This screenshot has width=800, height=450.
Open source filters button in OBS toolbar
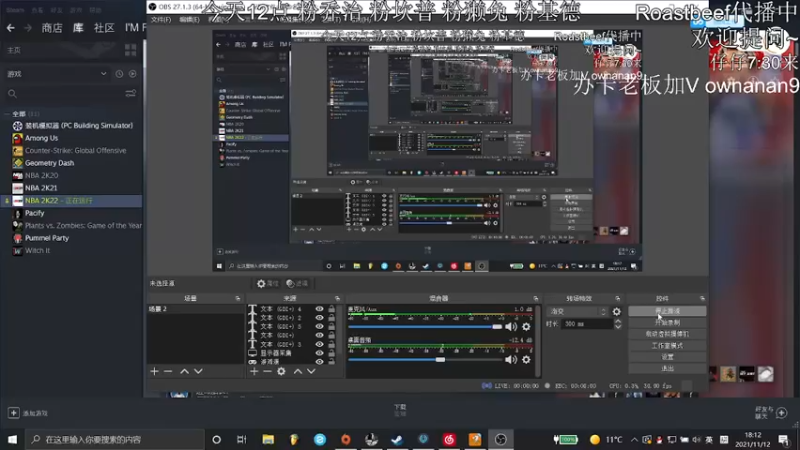point(297,283)
